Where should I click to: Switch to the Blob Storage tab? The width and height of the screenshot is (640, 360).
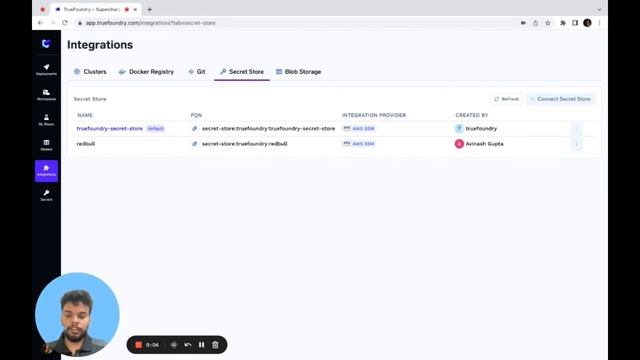(x=298, y=71)
